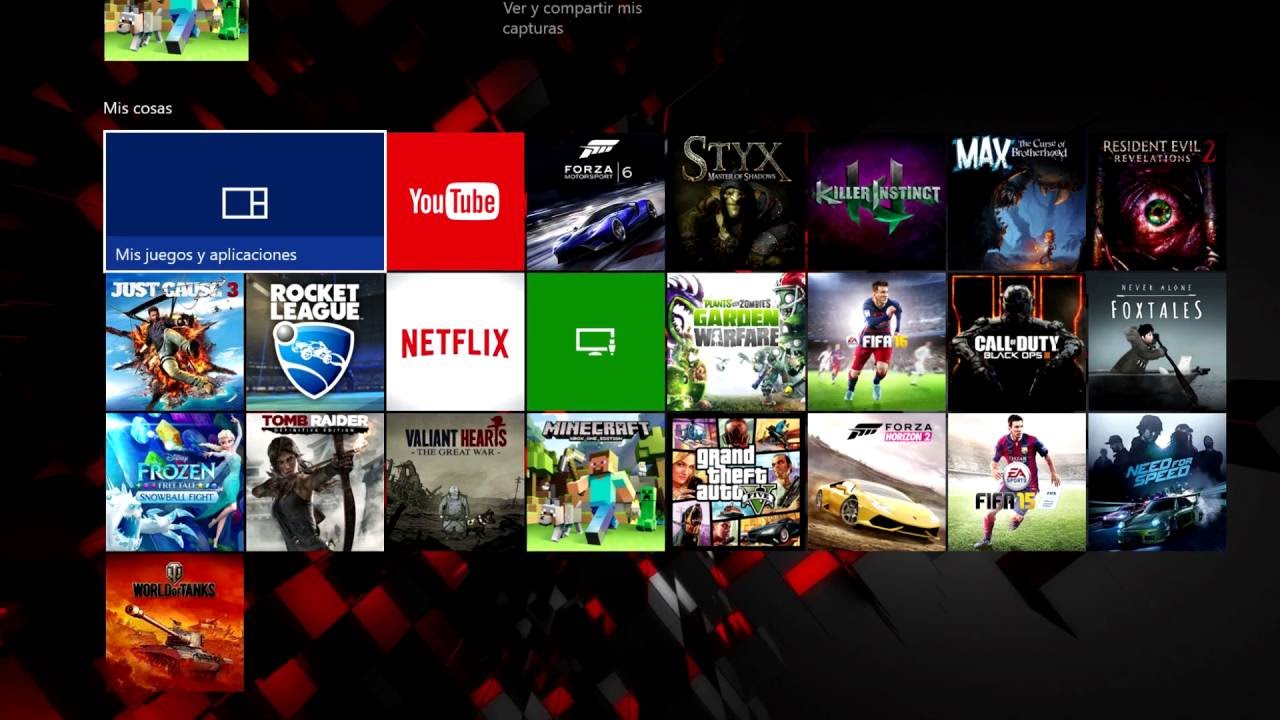This screenshot has height=720, width=1280.
Task: Open World of Tanks tile
Action: point(175,623)
